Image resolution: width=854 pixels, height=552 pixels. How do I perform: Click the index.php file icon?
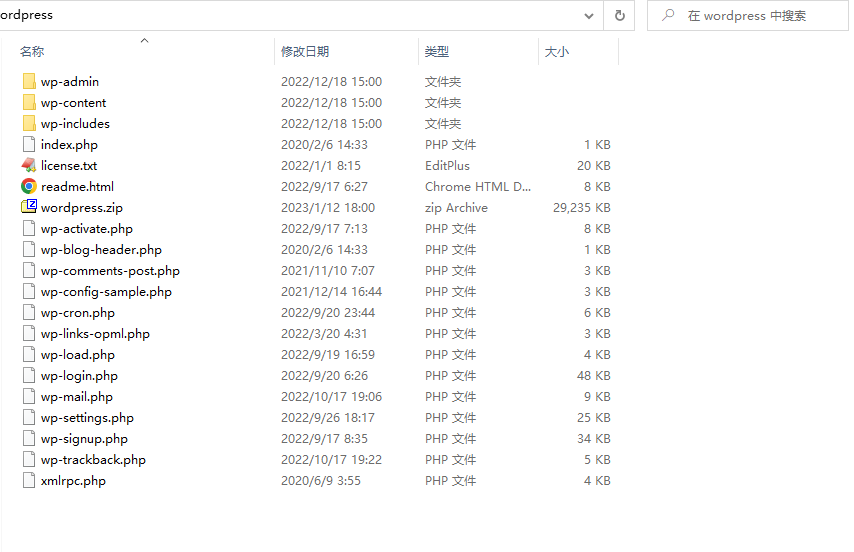click(x=29, y=144)
